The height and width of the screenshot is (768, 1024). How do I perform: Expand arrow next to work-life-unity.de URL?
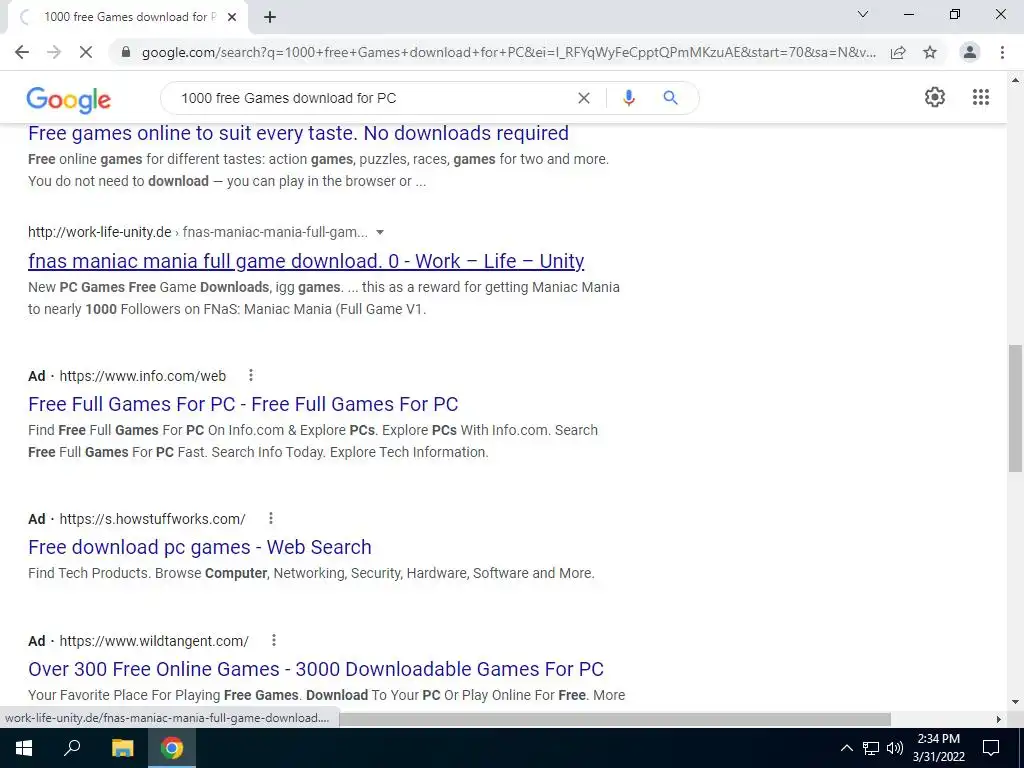380,232
